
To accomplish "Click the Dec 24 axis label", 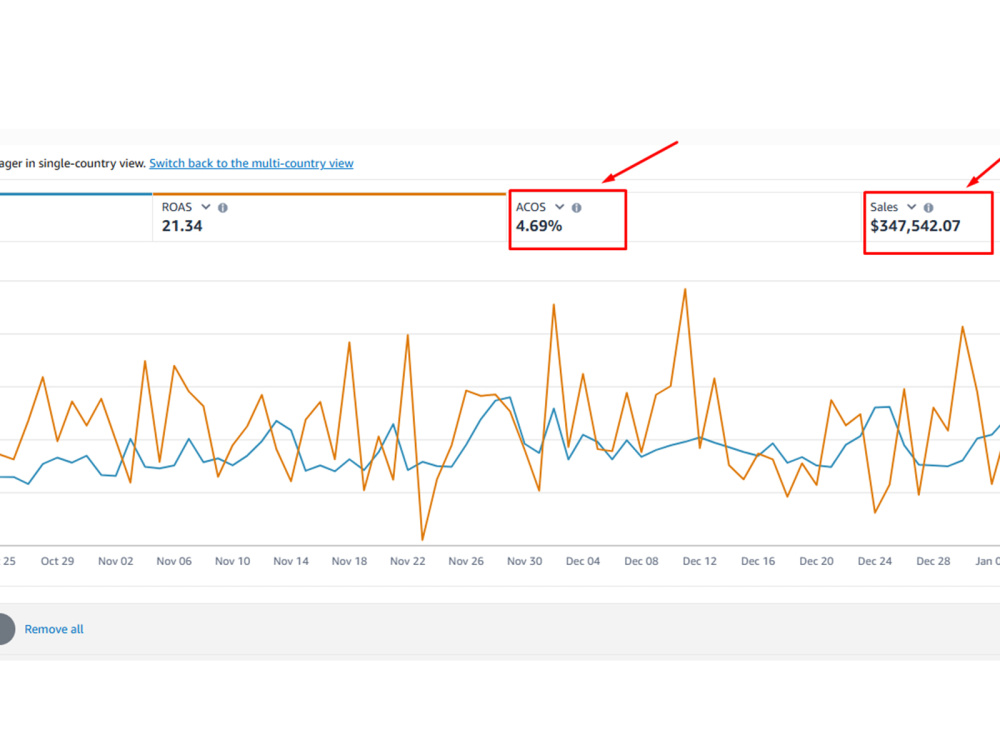I will pos(875,561).
